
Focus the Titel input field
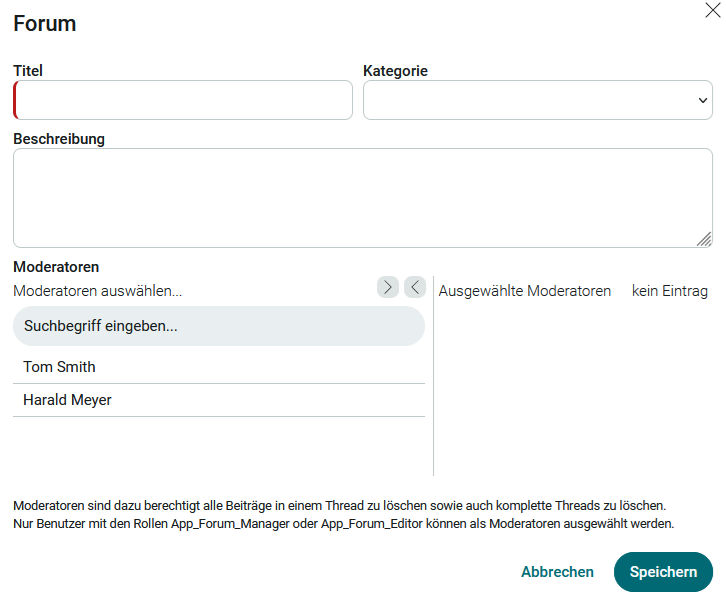click(184, 100)
